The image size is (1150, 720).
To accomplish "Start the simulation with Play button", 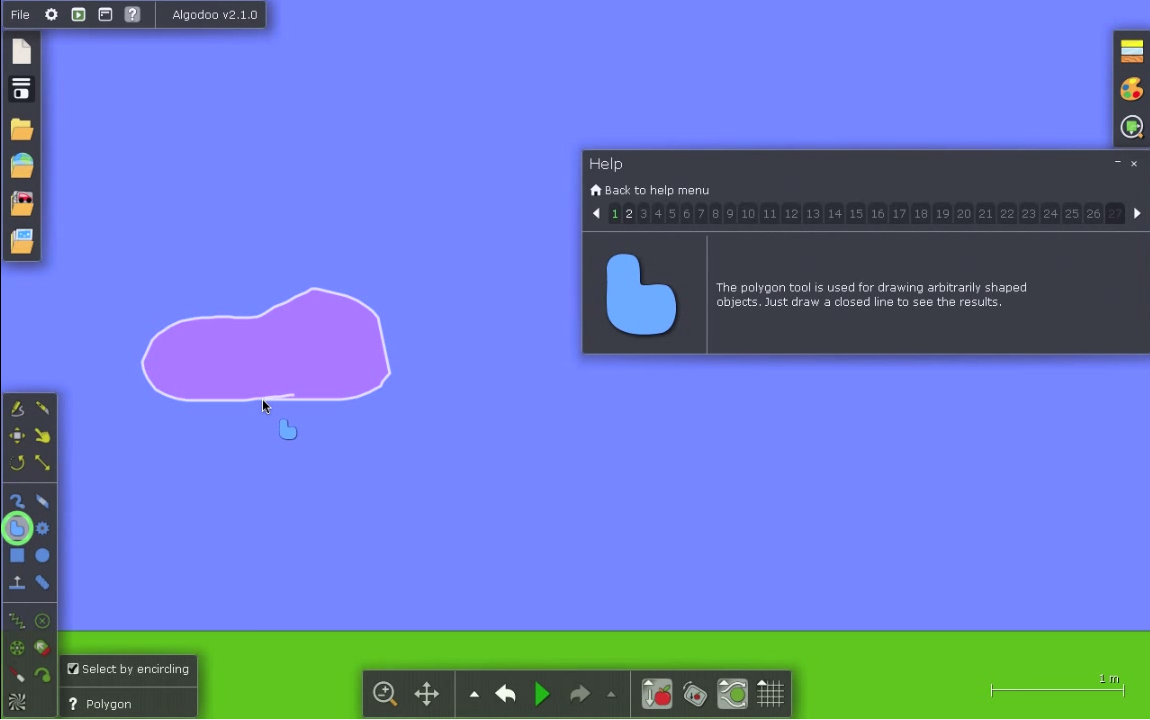I will click(x=542, y=694).
